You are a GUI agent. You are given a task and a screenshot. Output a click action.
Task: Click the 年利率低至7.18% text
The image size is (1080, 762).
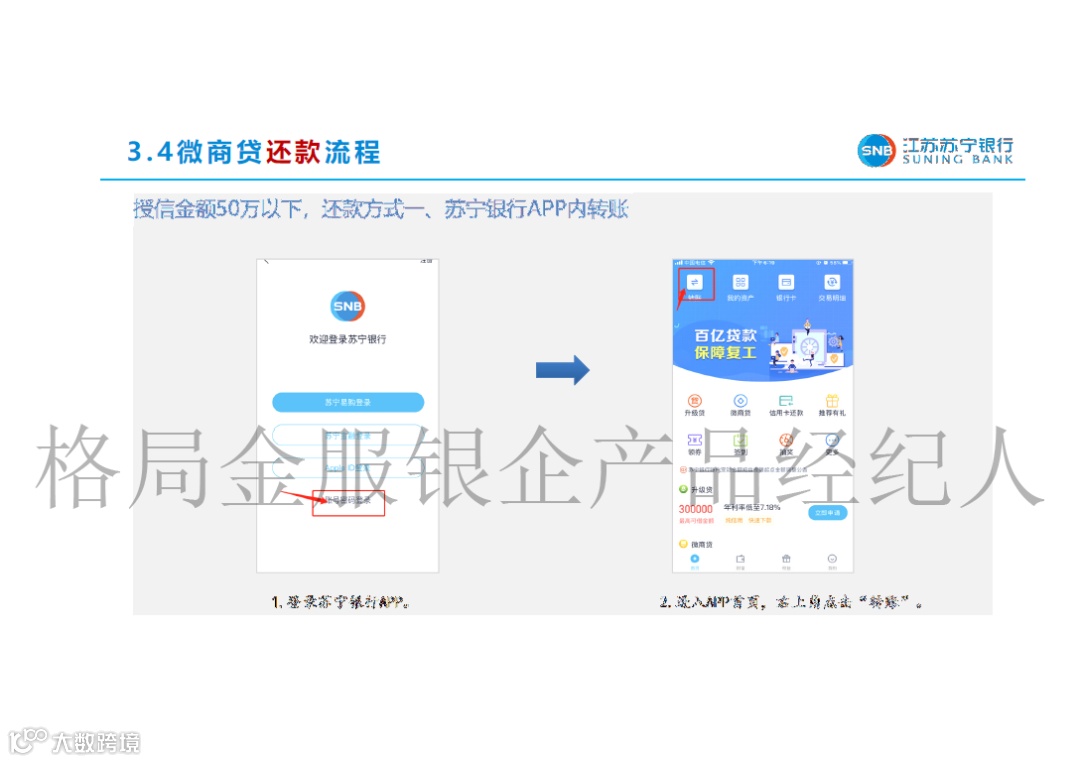751,507
